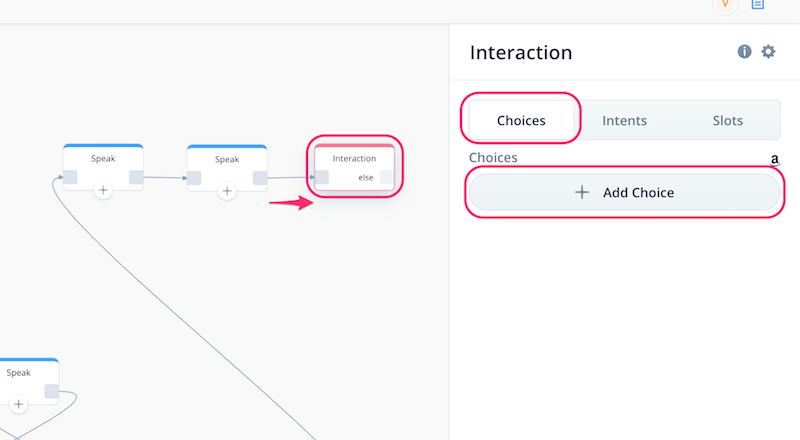
Task: Add step under second Speak block
Action: (227, 191)
